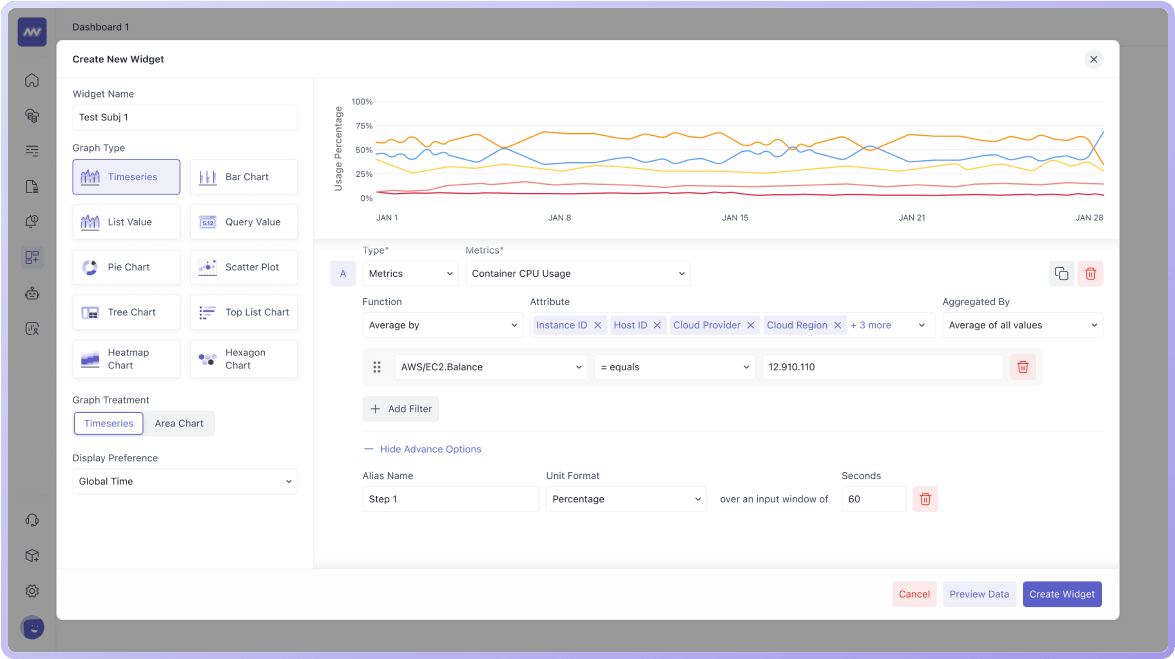Click the Widget Name input field

[x=185, y=118]
